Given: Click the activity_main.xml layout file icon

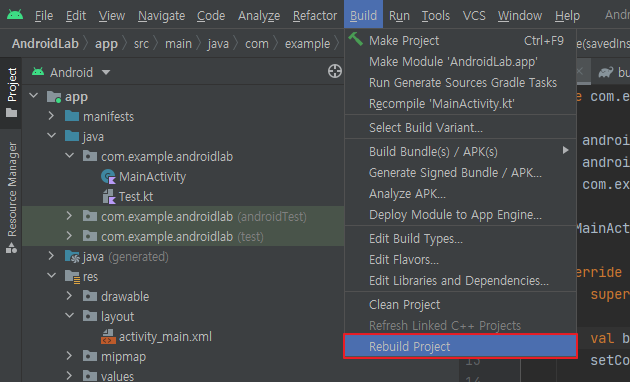Looking at the screenshot, I should [108, 337].
